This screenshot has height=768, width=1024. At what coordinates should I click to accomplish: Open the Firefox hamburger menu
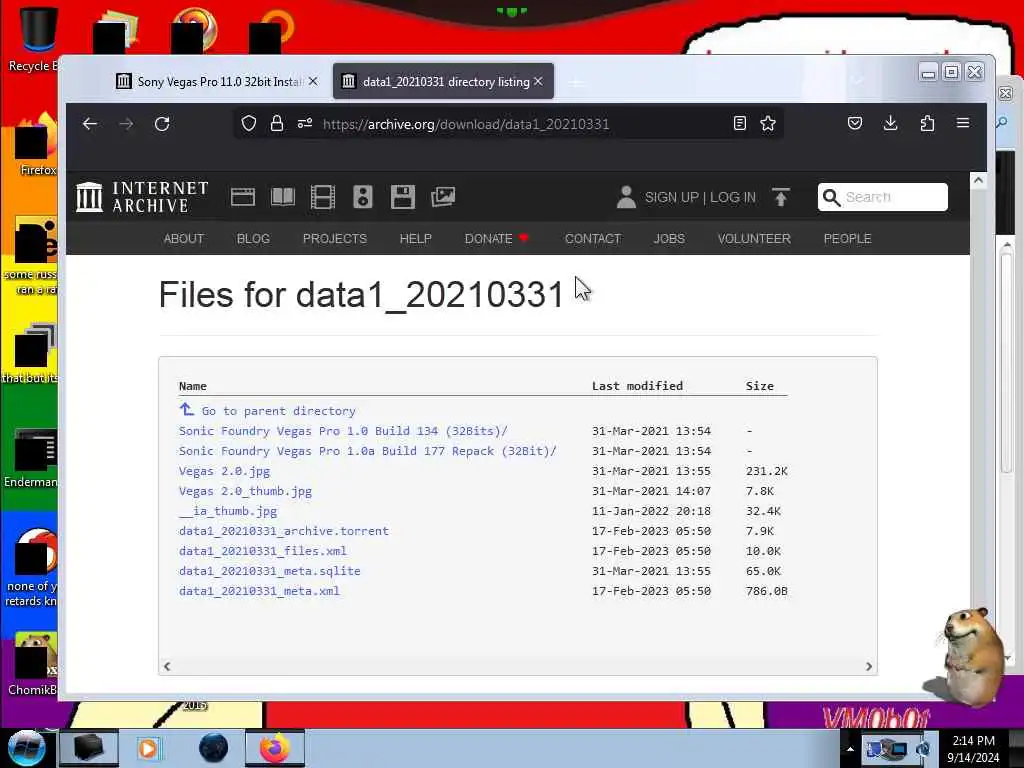click(963, 123)
